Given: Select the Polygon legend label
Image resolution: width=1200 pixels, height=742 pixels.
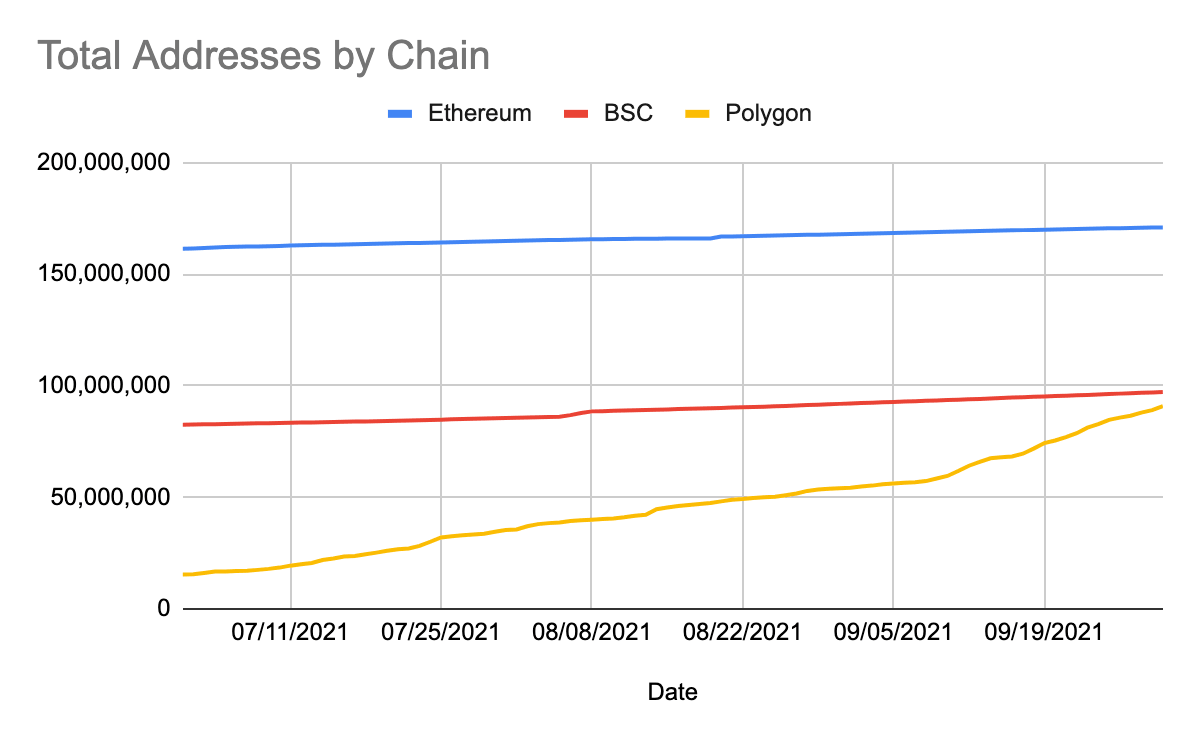Looking at the screenshot, I should pos(767,113).
